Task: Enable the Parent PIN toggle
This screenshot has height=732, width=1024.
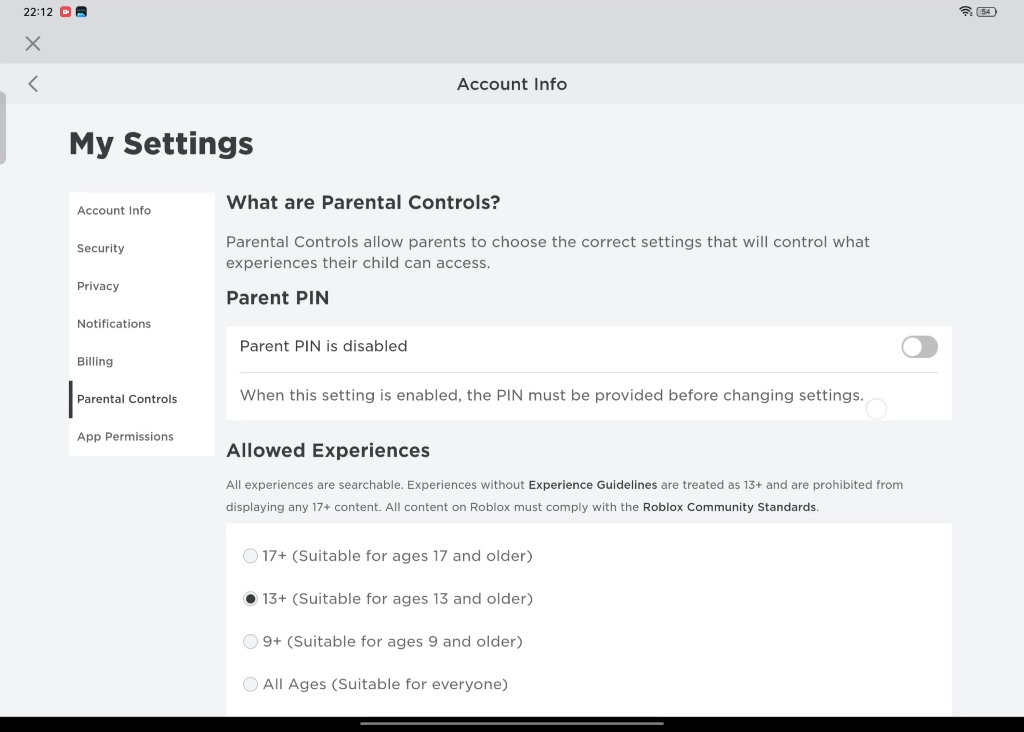Action: 919,347
